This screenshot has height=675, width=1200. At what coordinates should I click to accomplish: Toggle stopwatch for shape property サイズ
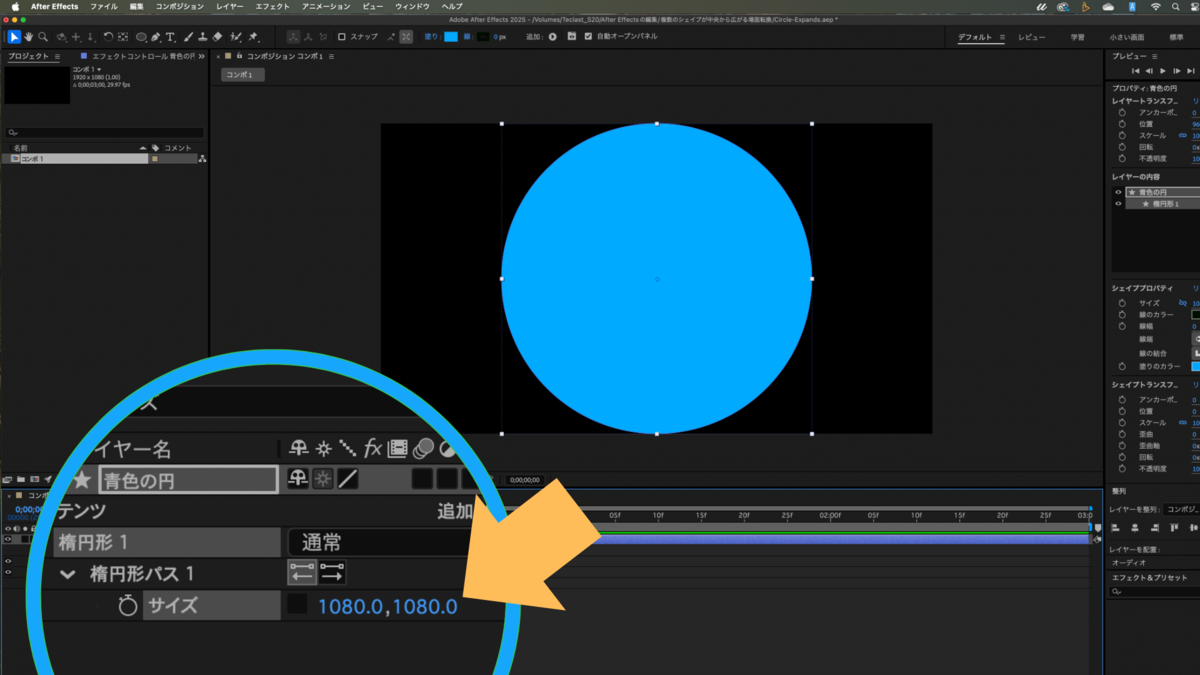[1122, 303]
